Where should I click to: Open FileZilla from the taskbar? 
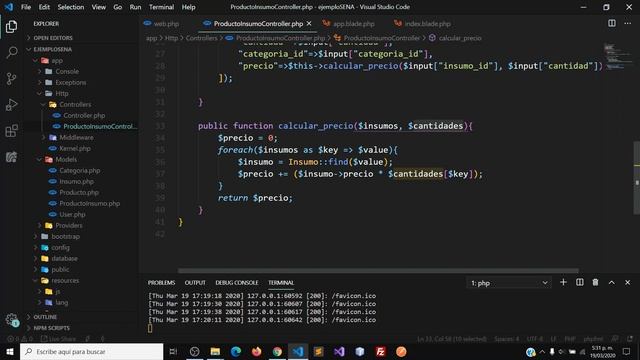click(x=380, y=351)
